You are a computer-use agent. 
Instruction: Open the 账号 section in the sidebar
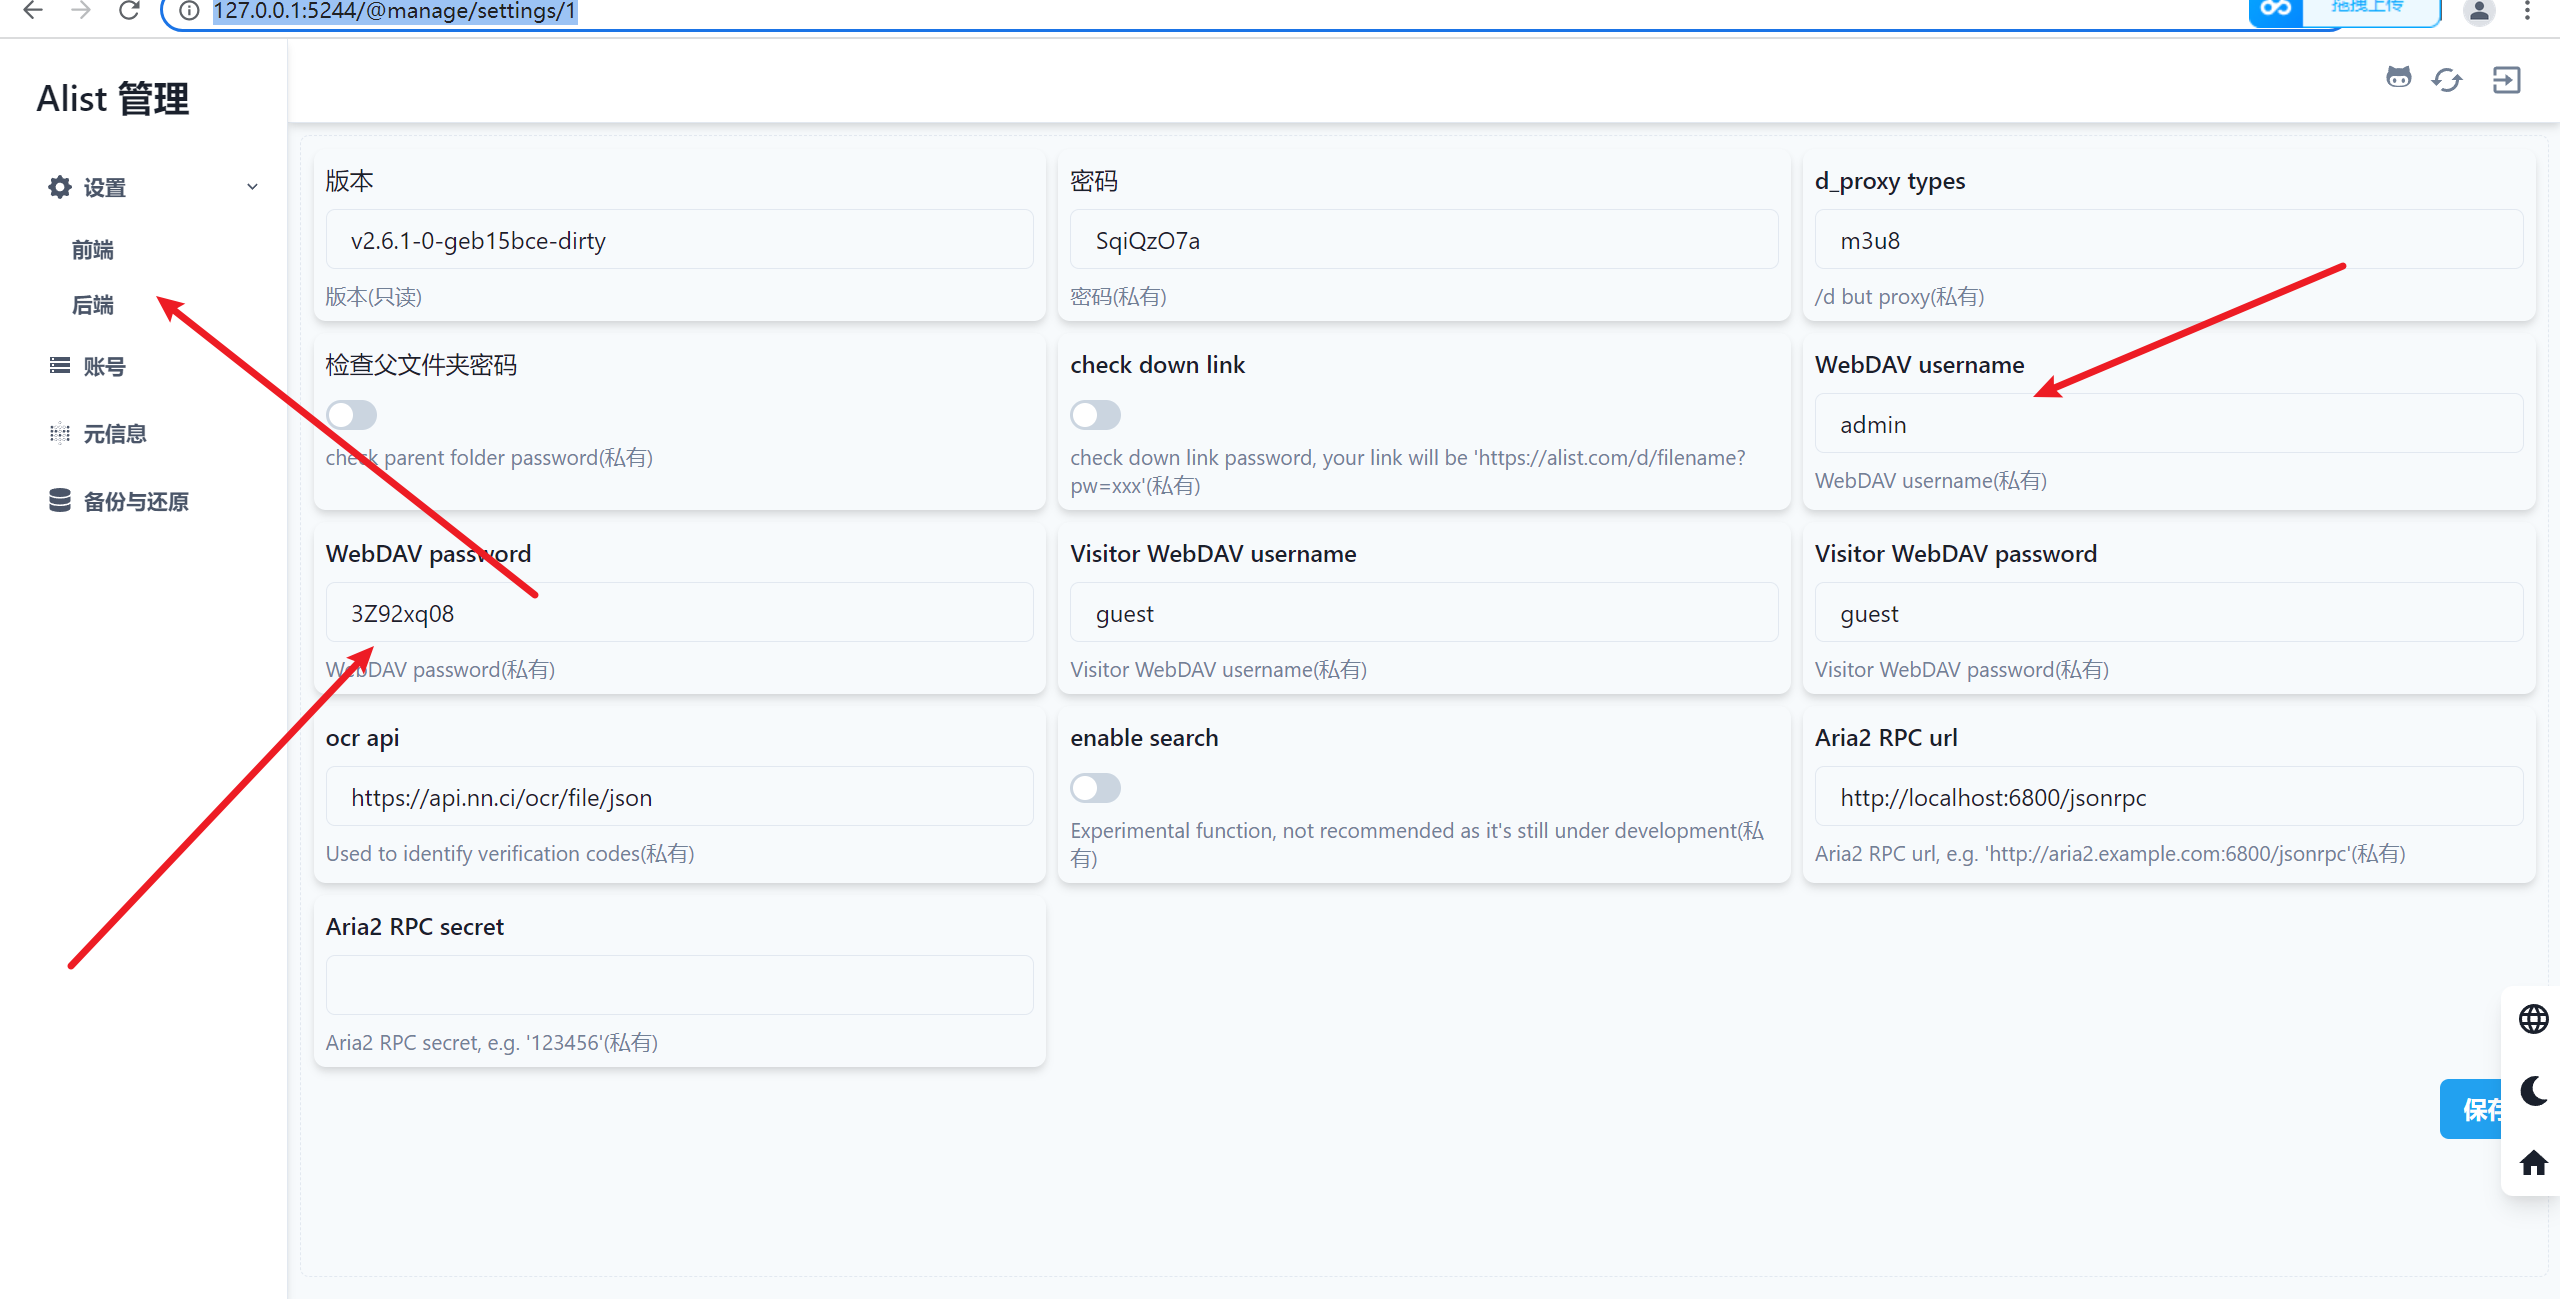click(x=104, y=366)
